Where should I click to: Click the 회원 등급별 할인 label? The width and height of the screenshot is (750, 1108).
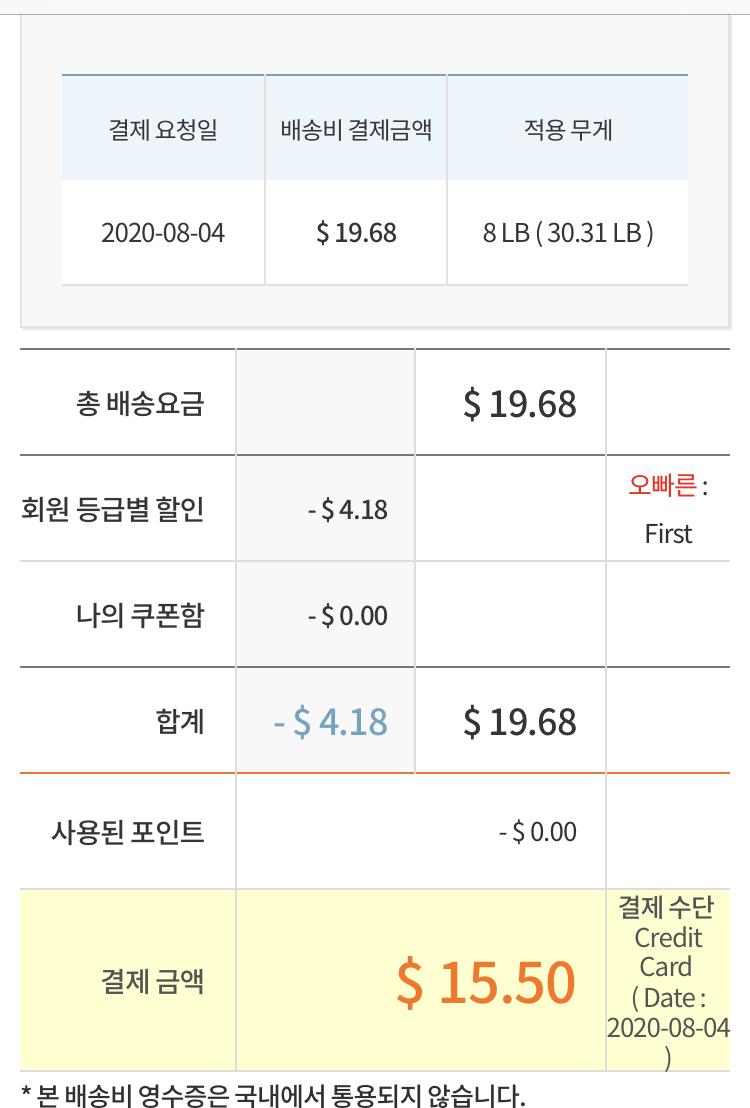point(113,510)
